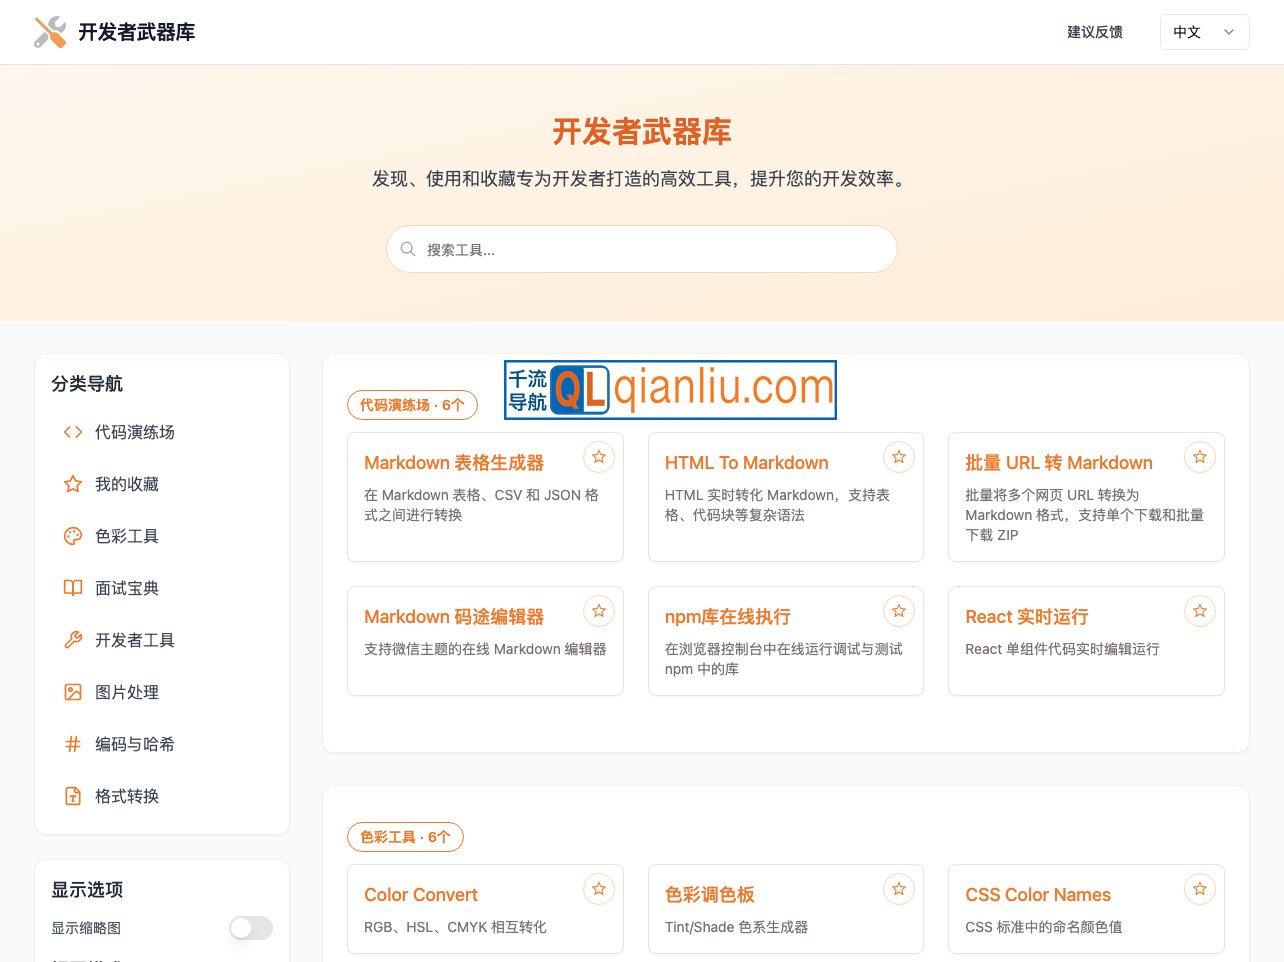Select the HTML To Markdown tool
This screenshot has width=1284, height=962.
(746, 462)
